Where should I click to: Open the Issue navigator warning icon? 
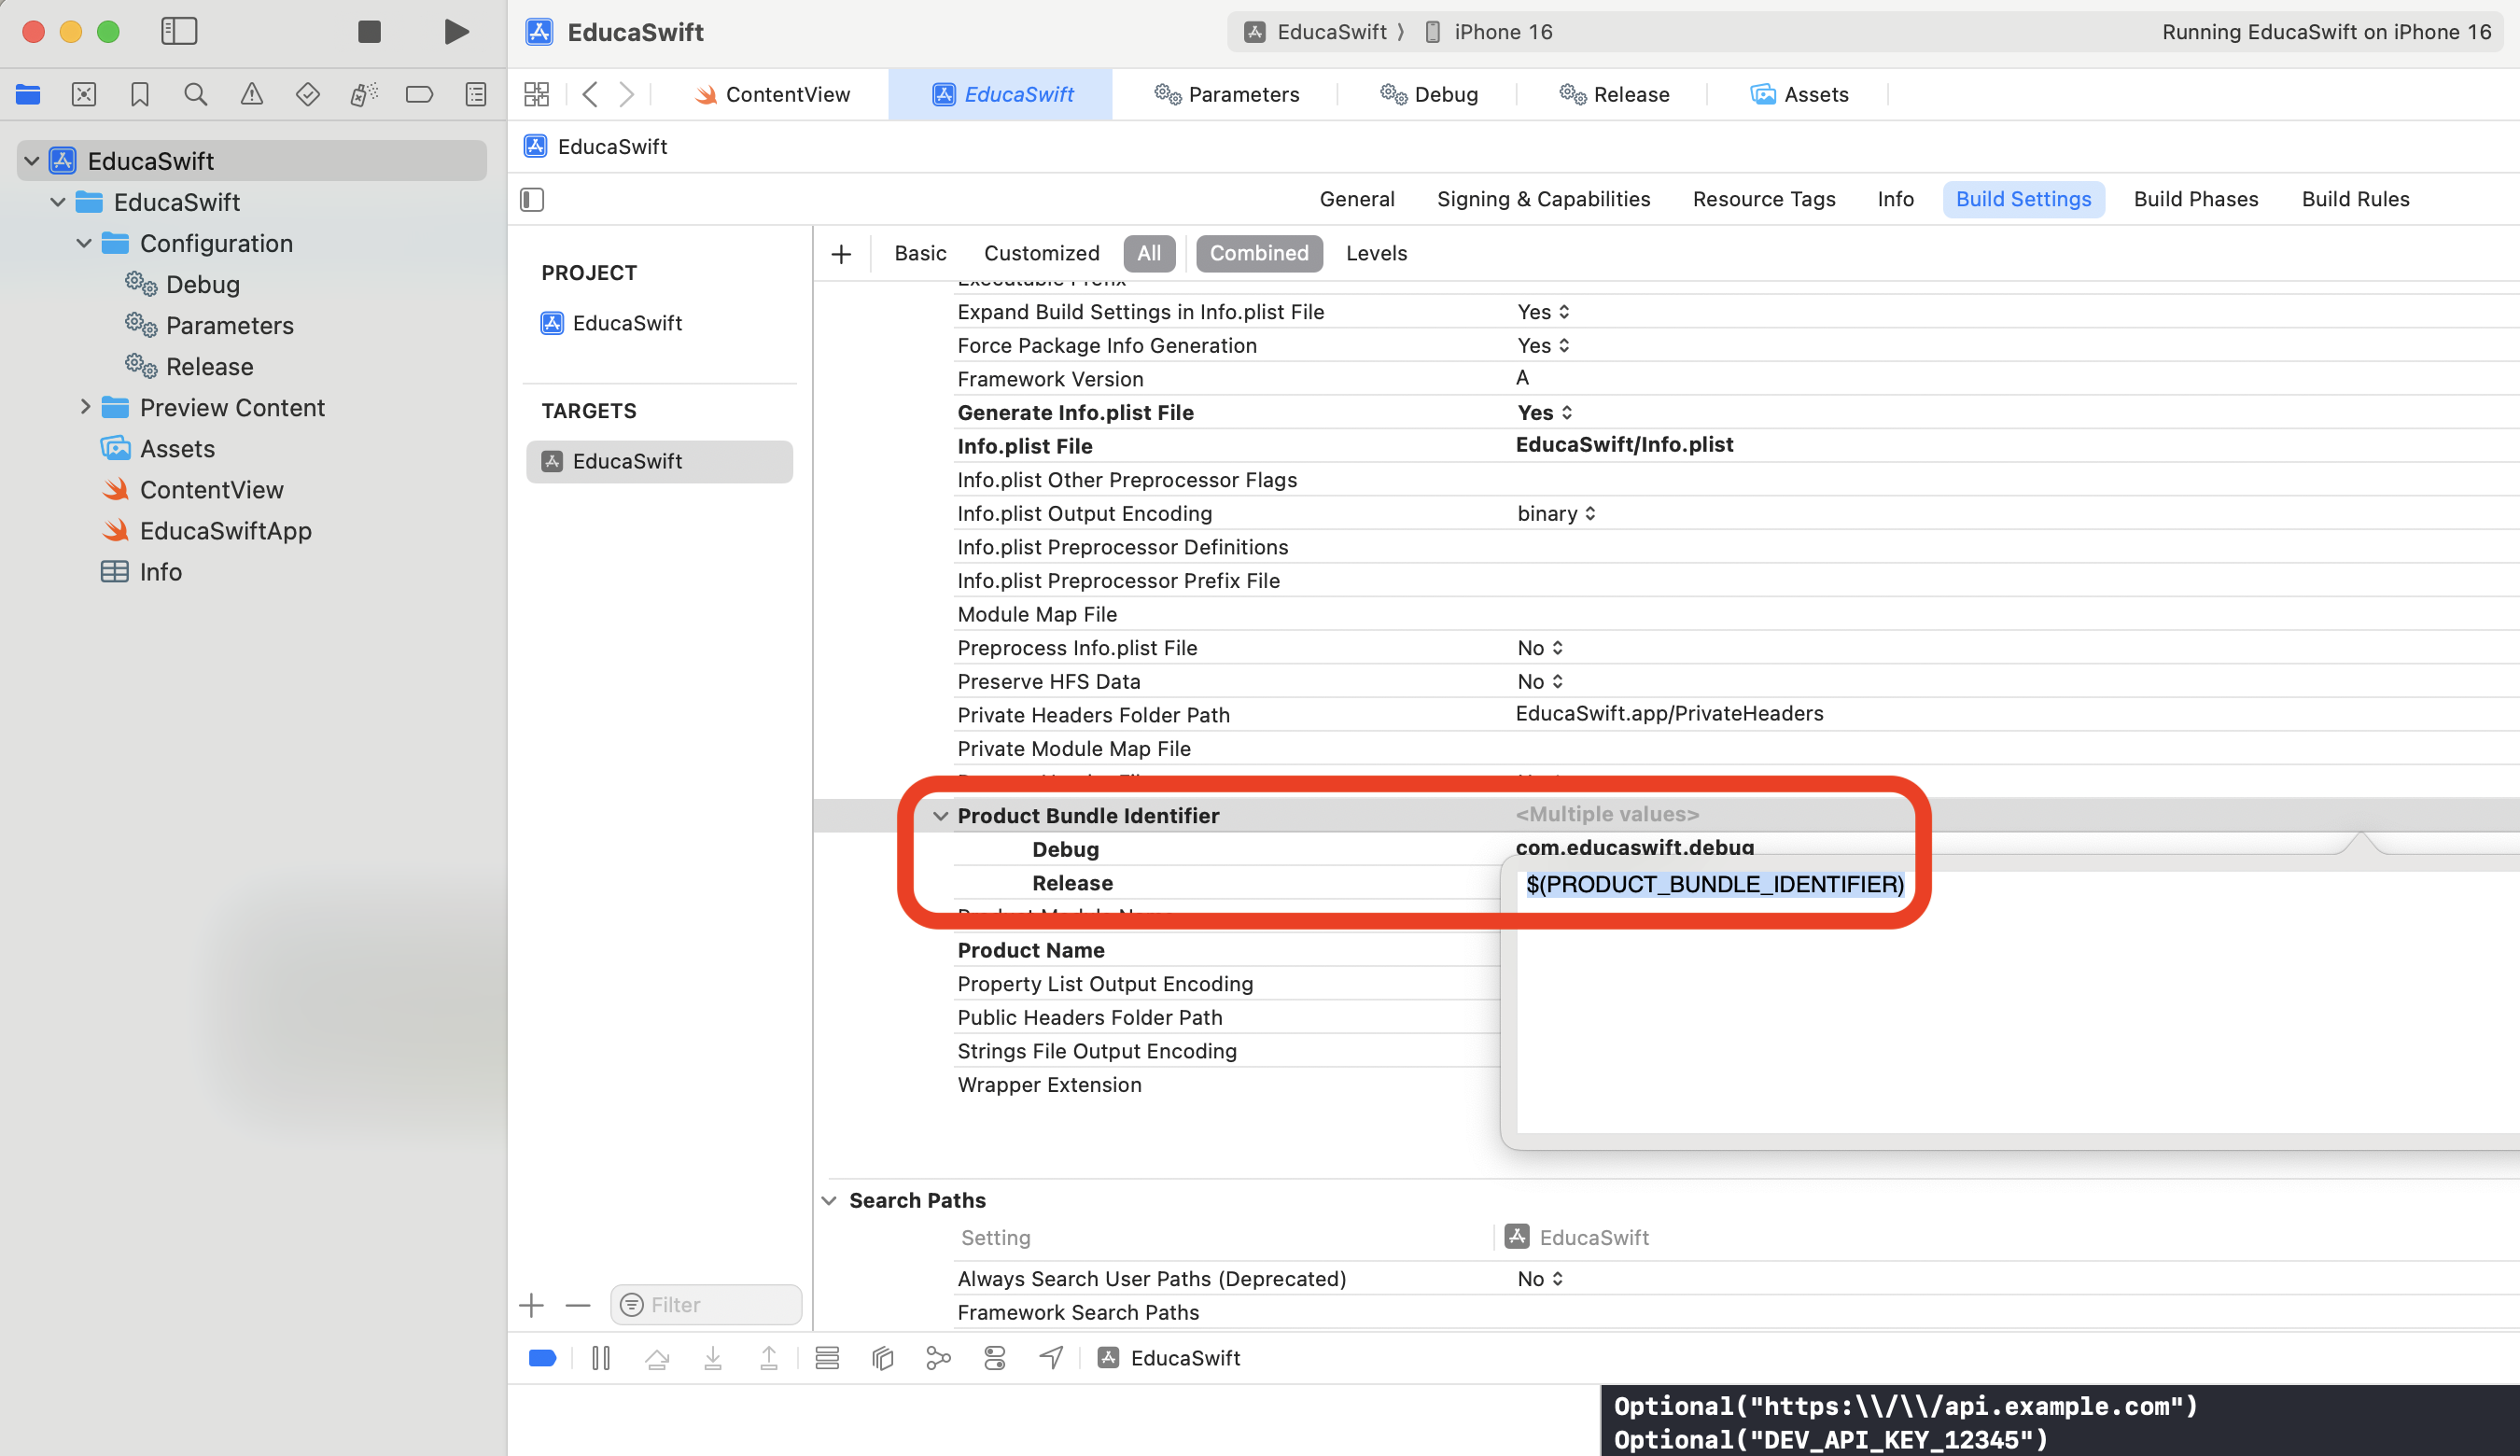coord(252,95)
